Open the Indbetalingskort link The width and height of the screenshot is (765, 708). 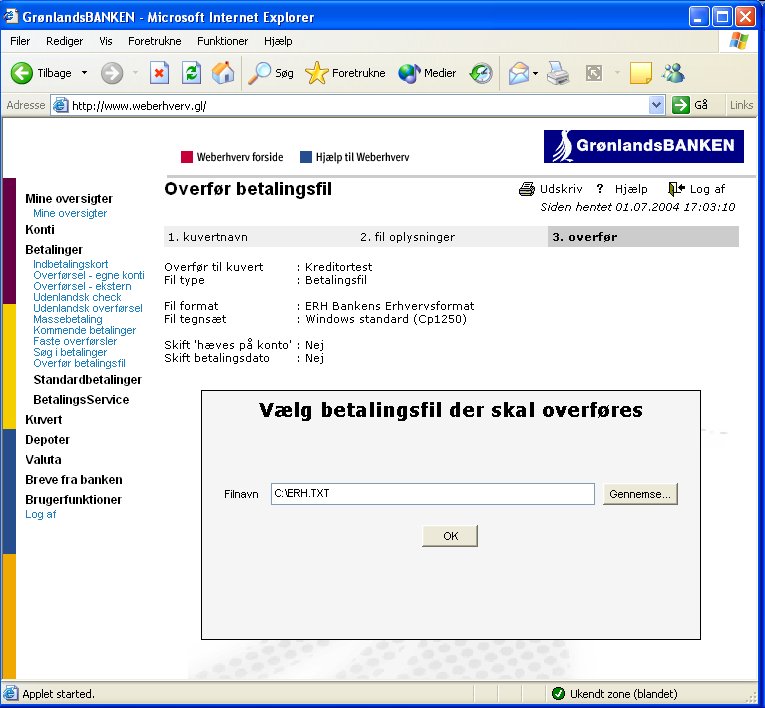(71, 264)
